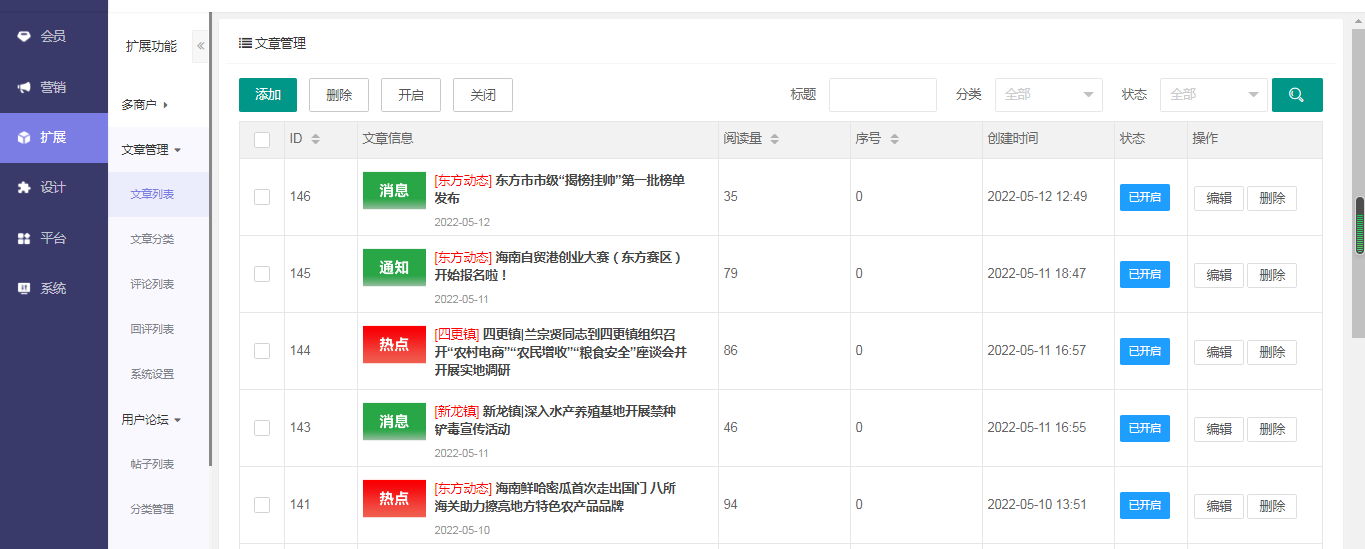Sort by 阅读量 column arrows
This screenshot has height=549, width=1365.
click(774, 139)
